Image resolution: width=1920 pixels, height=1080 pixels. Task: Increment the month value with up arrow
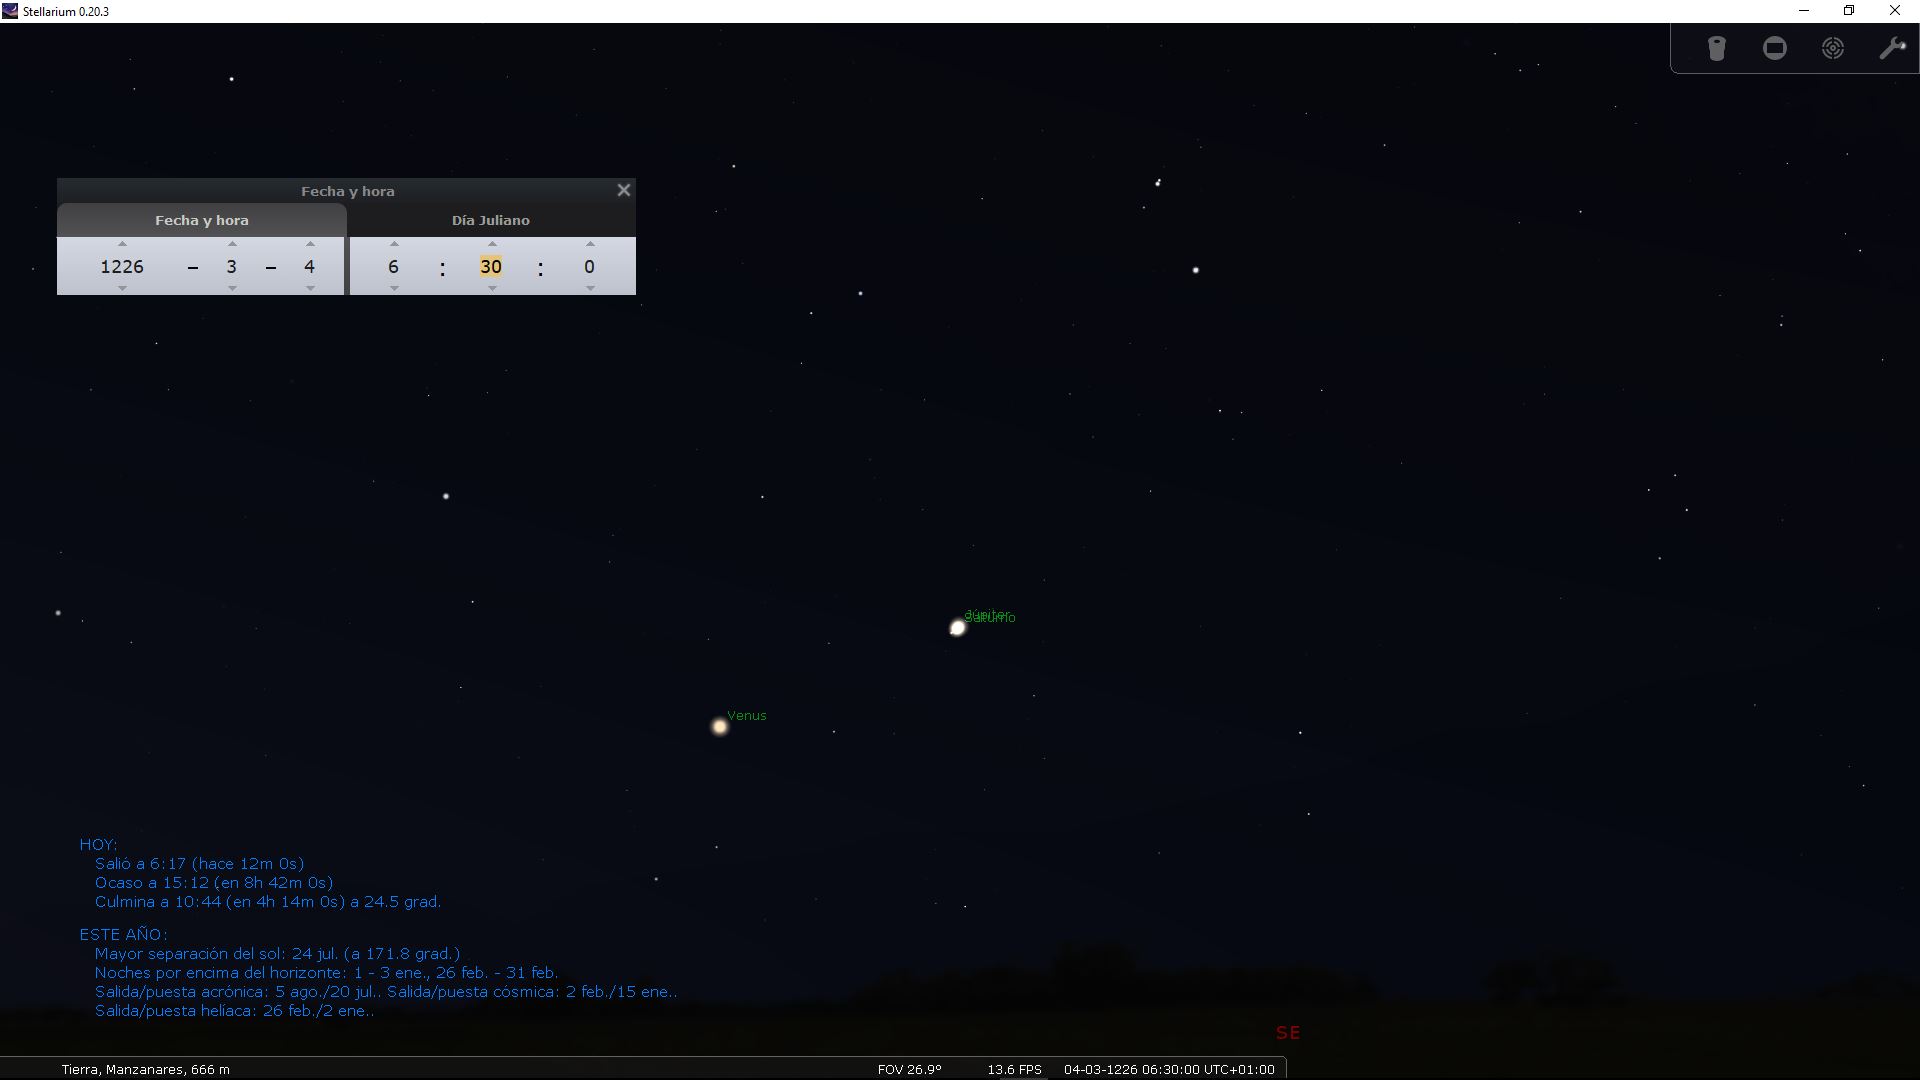tap(232, 244)
